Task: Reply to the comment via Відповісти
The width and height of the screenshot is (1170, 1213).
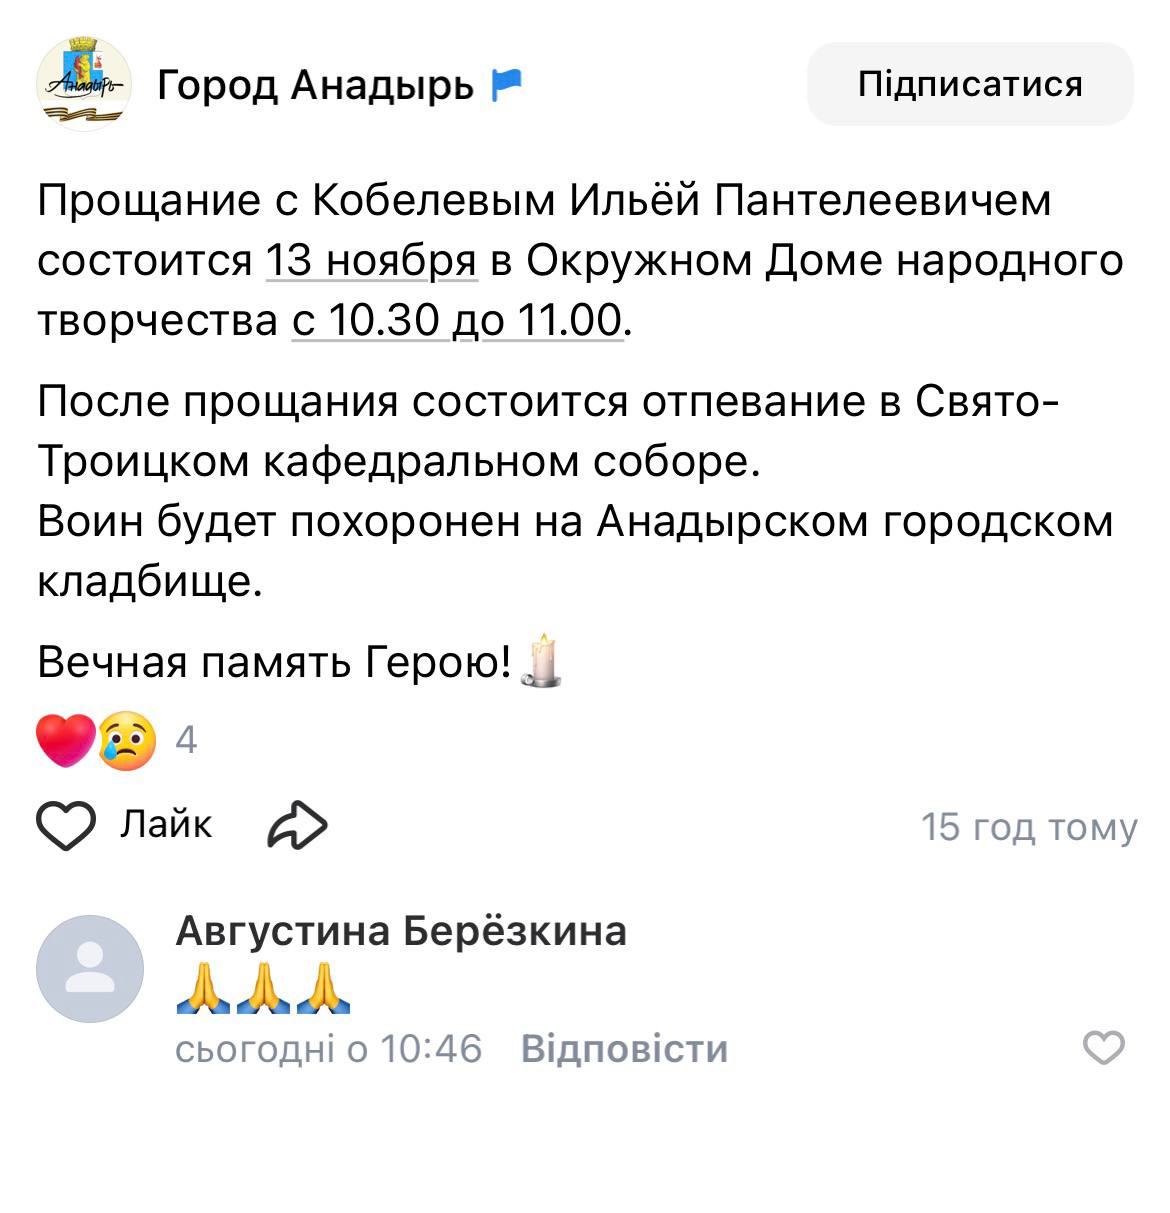Action: pos(624,1049)
